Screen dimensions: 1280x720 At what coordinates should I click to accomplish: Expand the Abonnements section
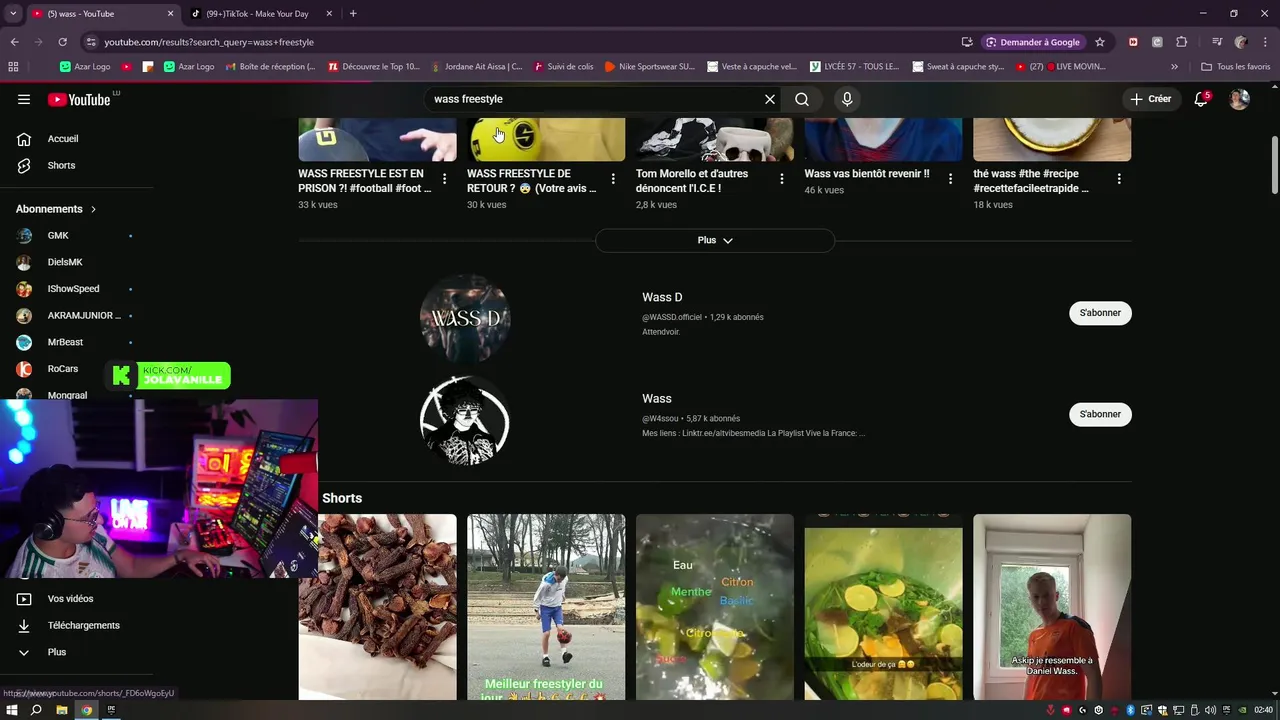[x=56, y=209]
